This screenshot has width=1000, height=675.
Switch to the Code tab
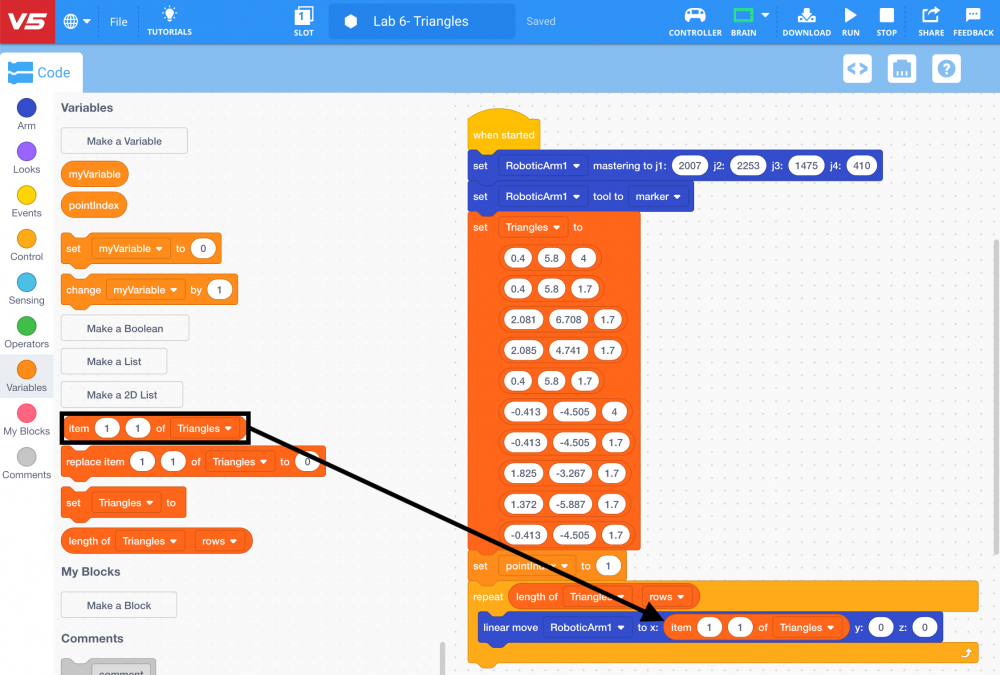coord(42,72)
